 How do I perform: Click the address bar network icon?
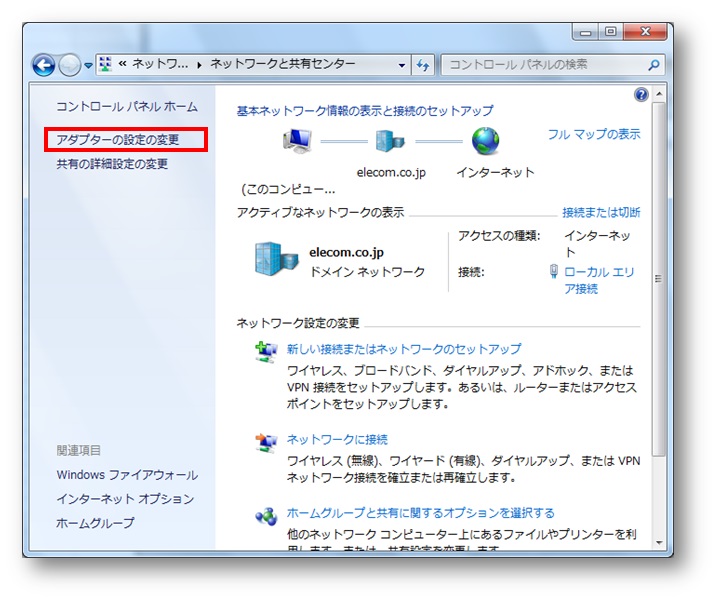[105, 64]
